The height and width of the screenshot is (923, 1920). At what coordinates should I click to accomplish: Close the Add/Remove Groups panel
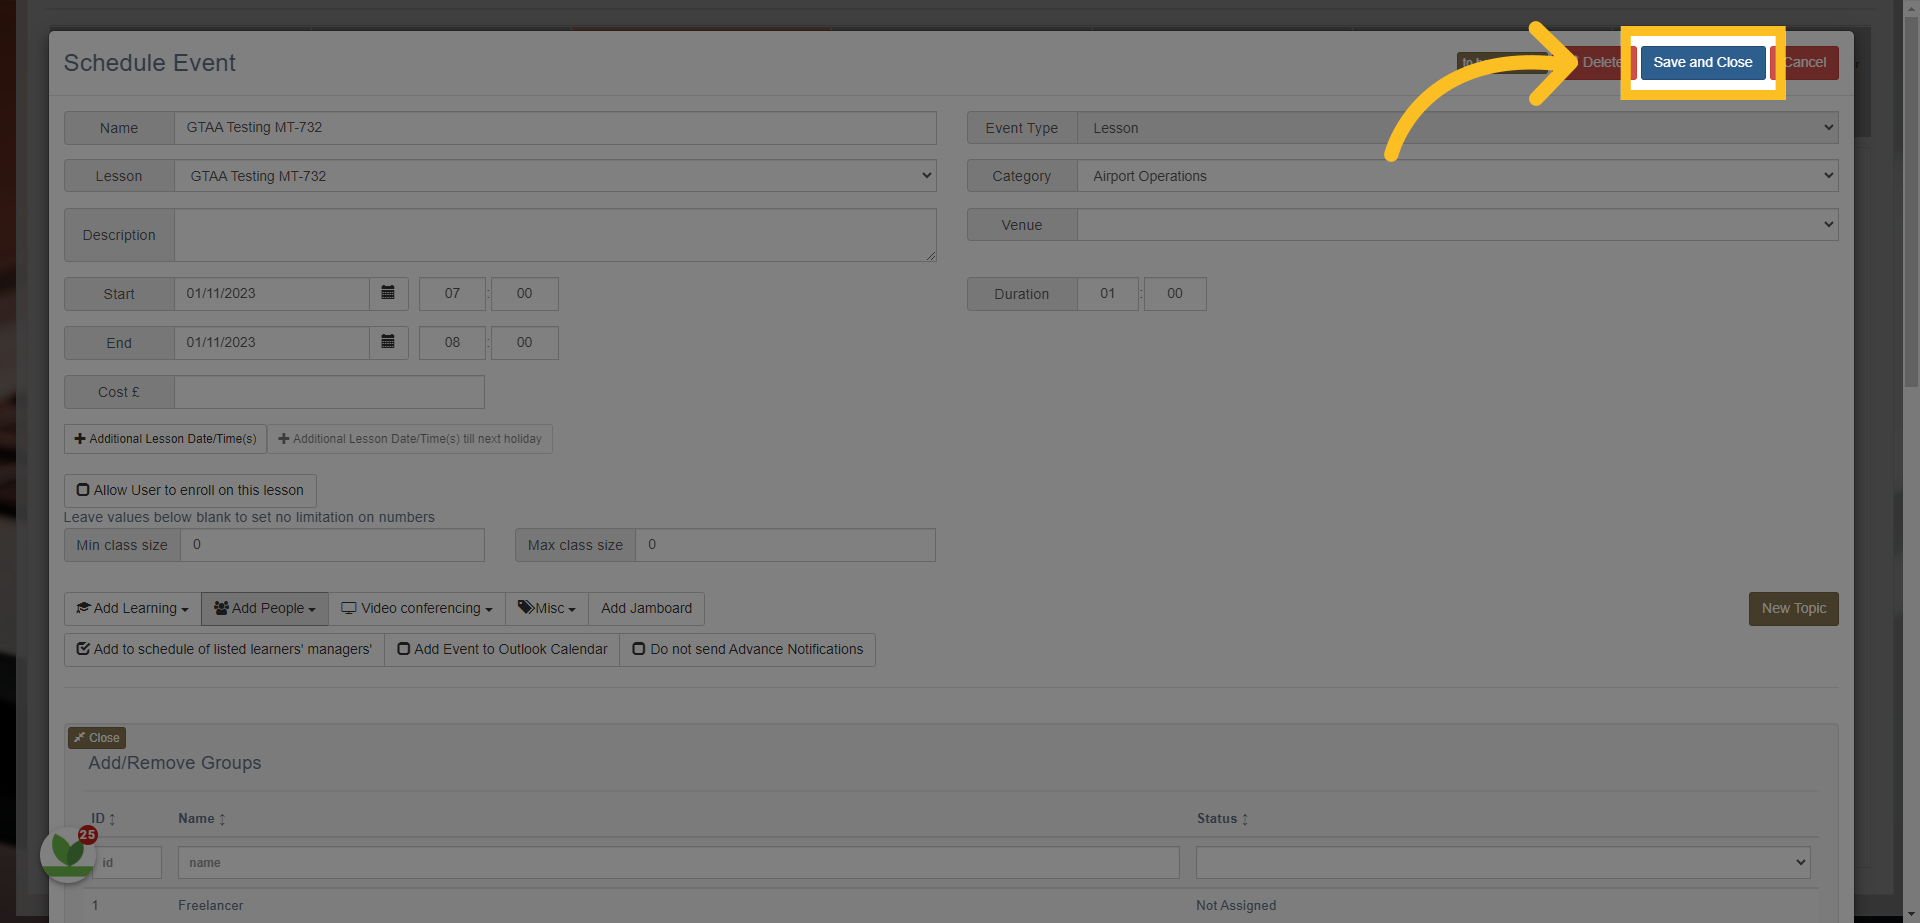(97, 738)
